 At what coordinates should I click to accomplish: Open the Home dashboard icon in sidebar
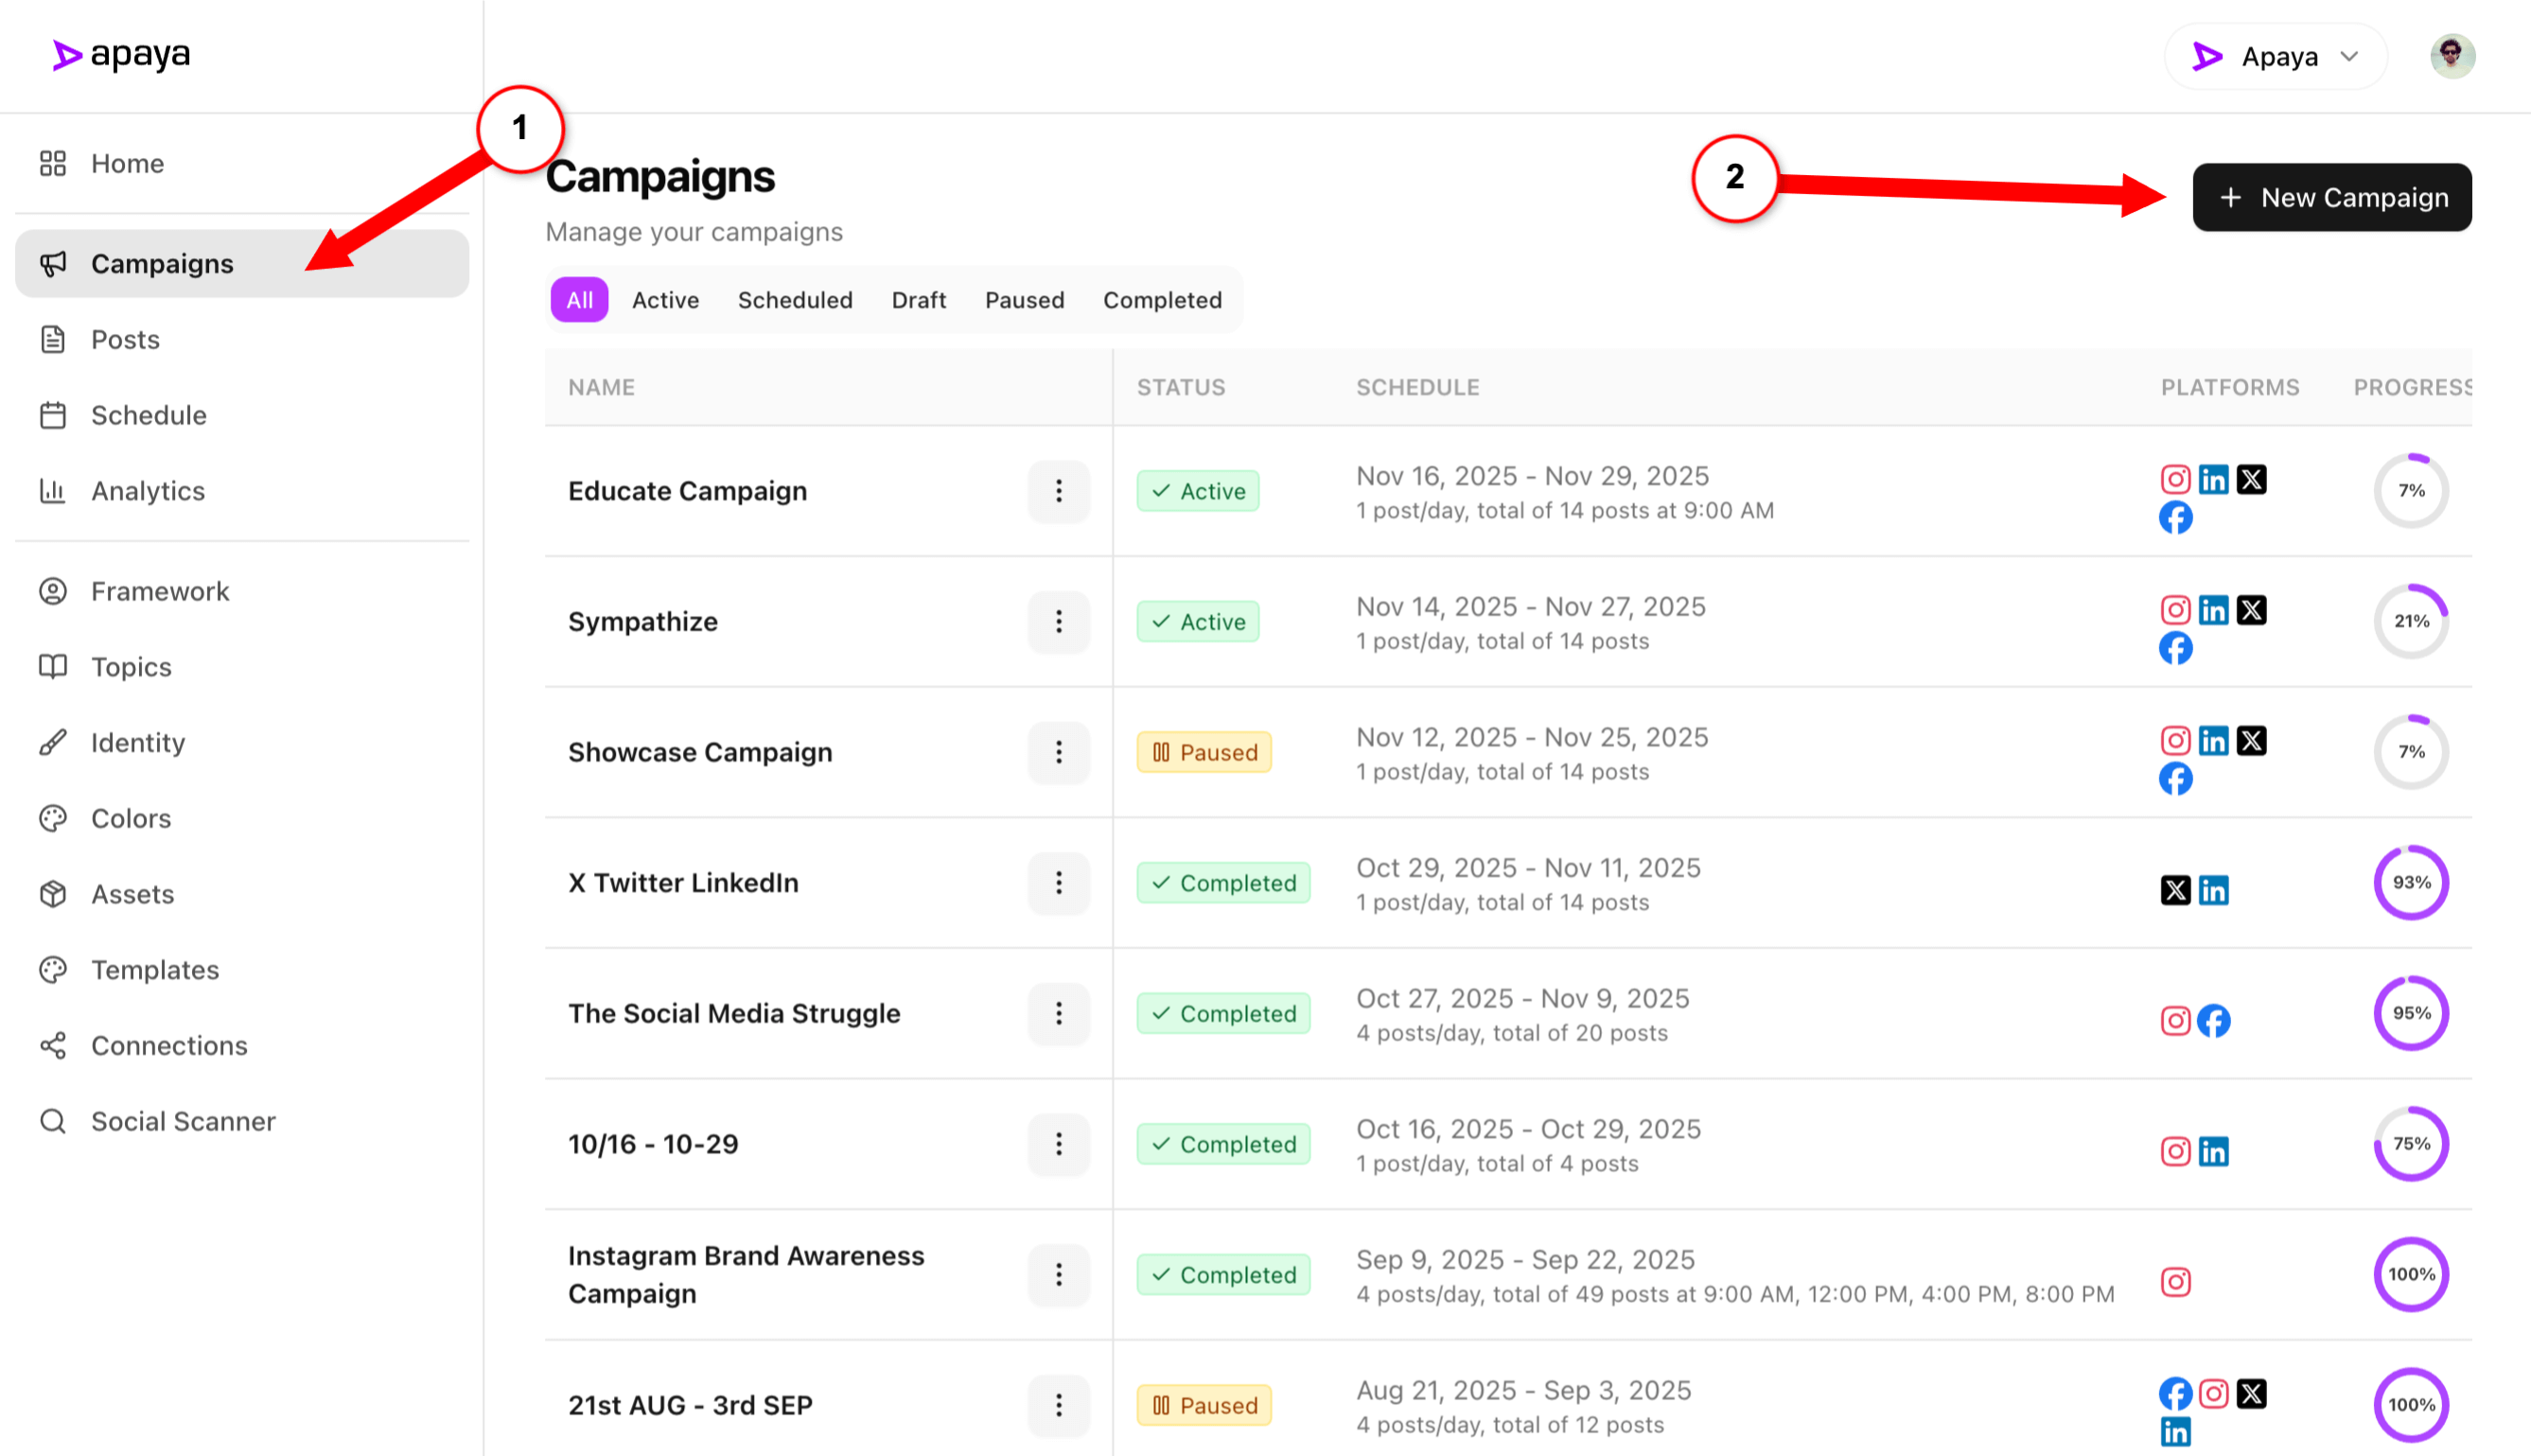pos(53,163)
